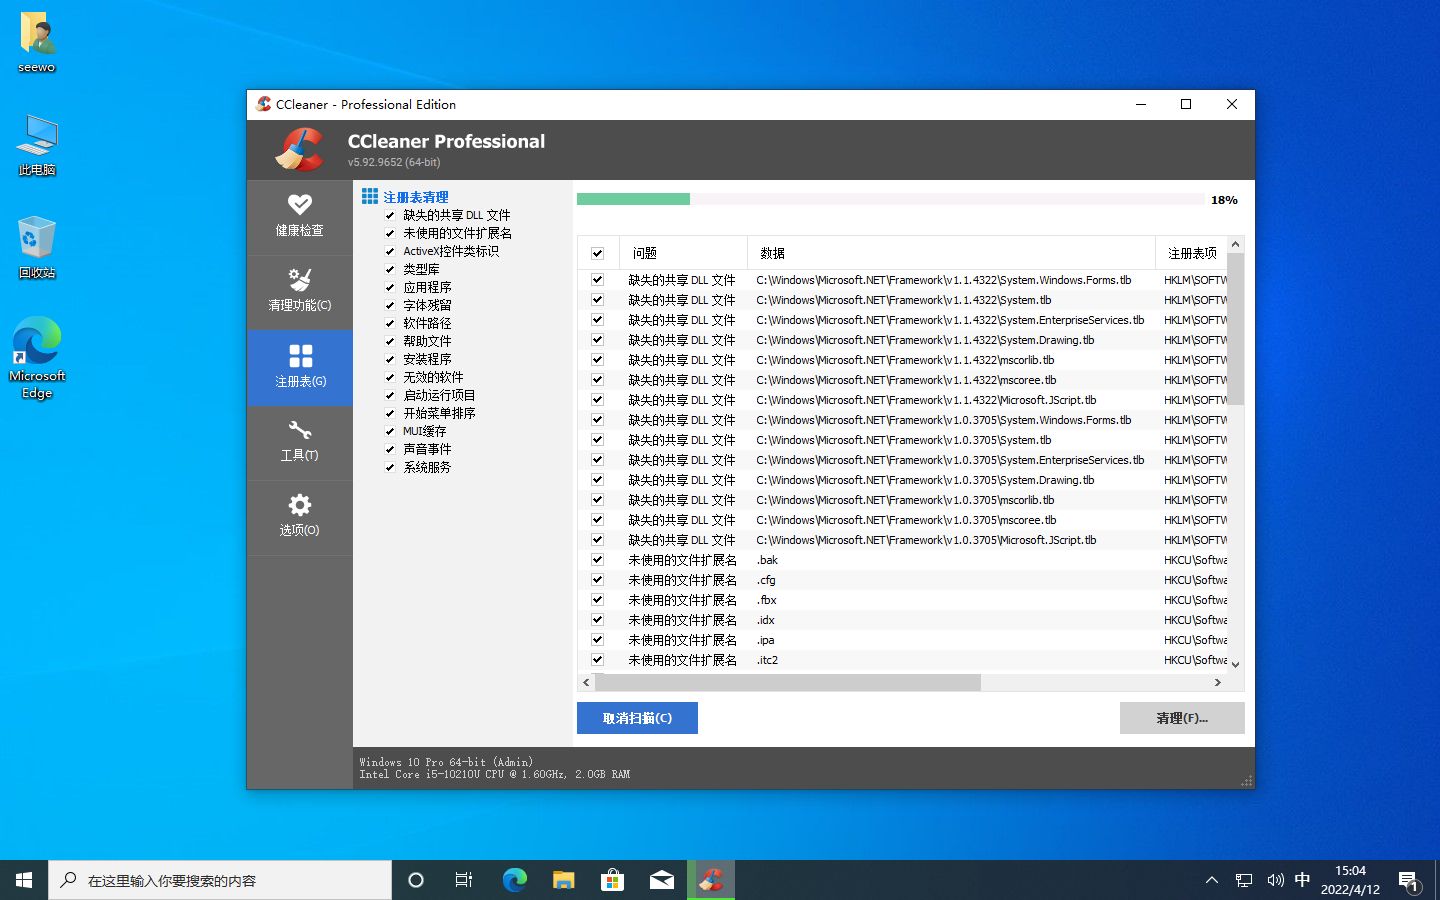Click the vertical scrollbar thumb in results
The image size is (1440, 900).
pos(1235,329)
